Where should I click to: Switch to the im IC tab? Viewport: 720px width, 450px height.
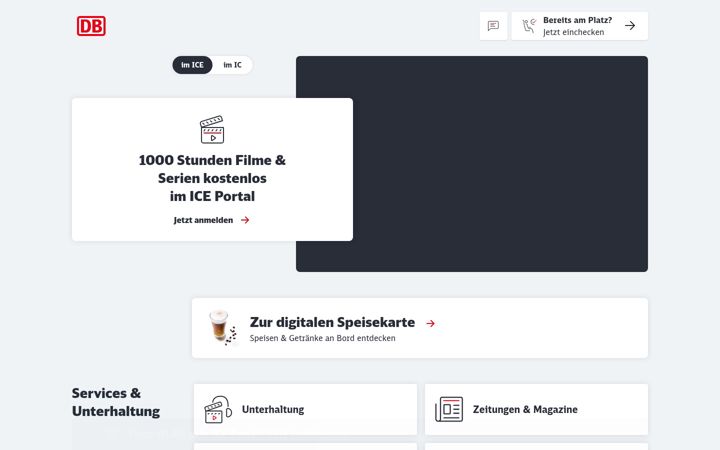(x=232, y=65)
